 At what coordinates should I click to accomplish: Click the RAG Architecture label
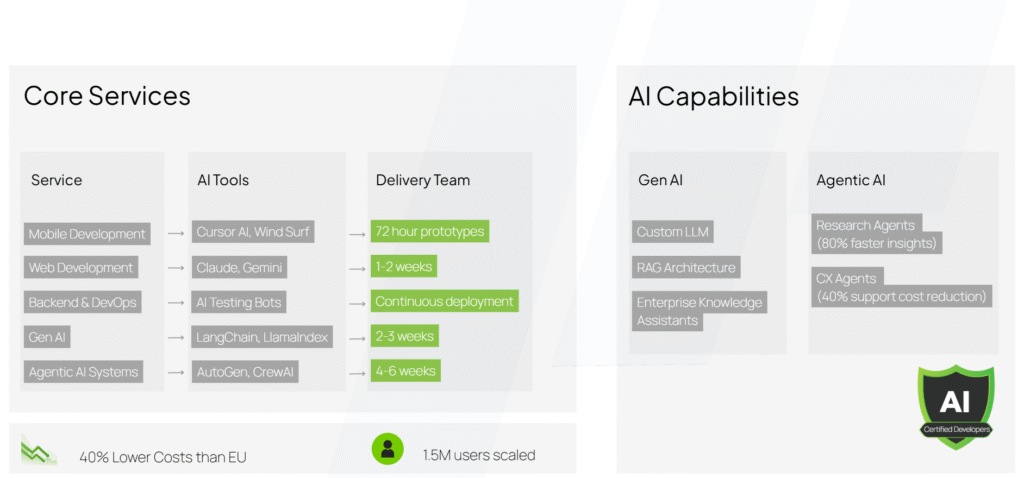(x=686, y=267)
